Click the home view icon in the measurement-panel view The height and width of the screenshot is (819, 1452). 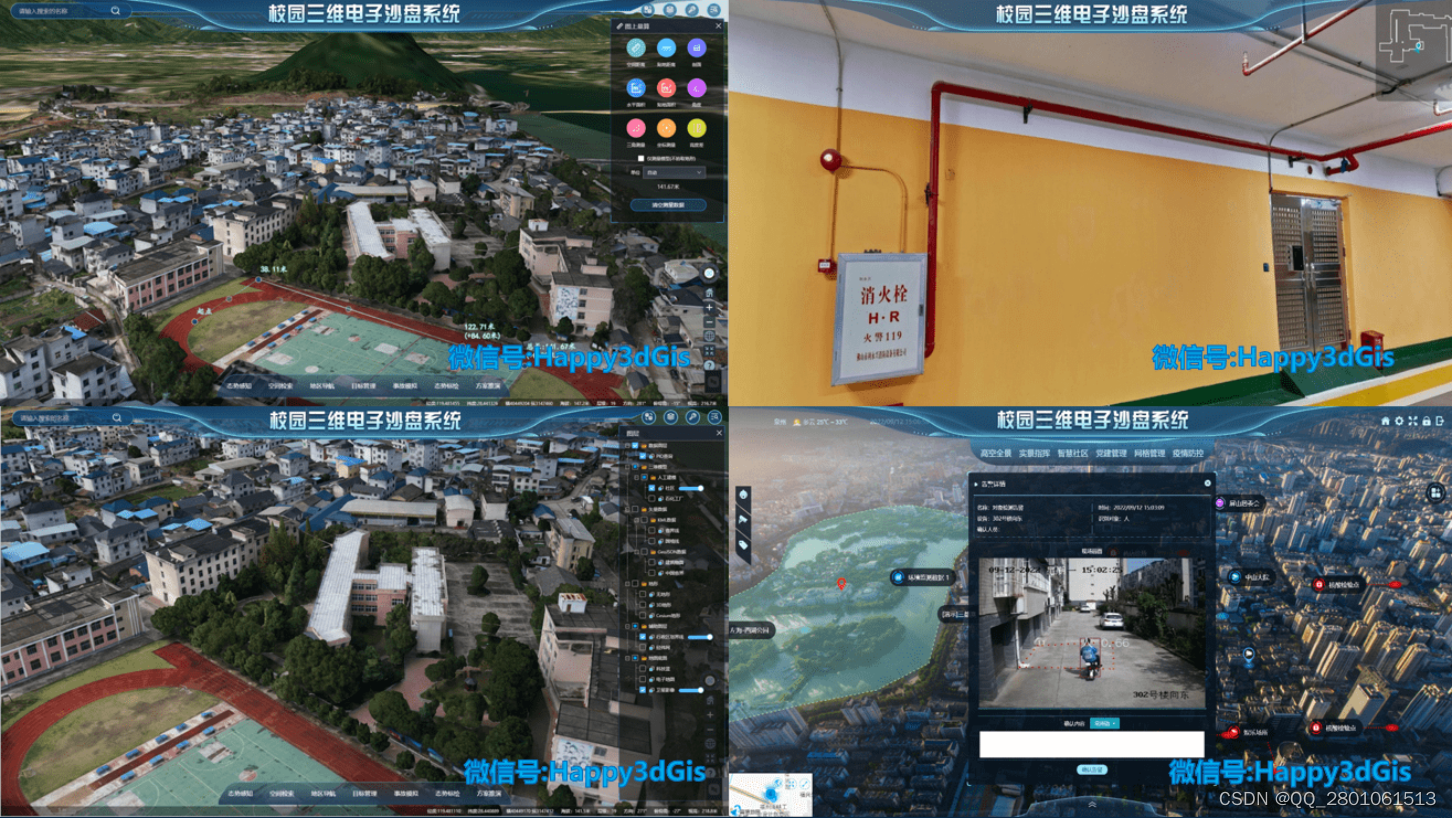(x=709, y=293)
